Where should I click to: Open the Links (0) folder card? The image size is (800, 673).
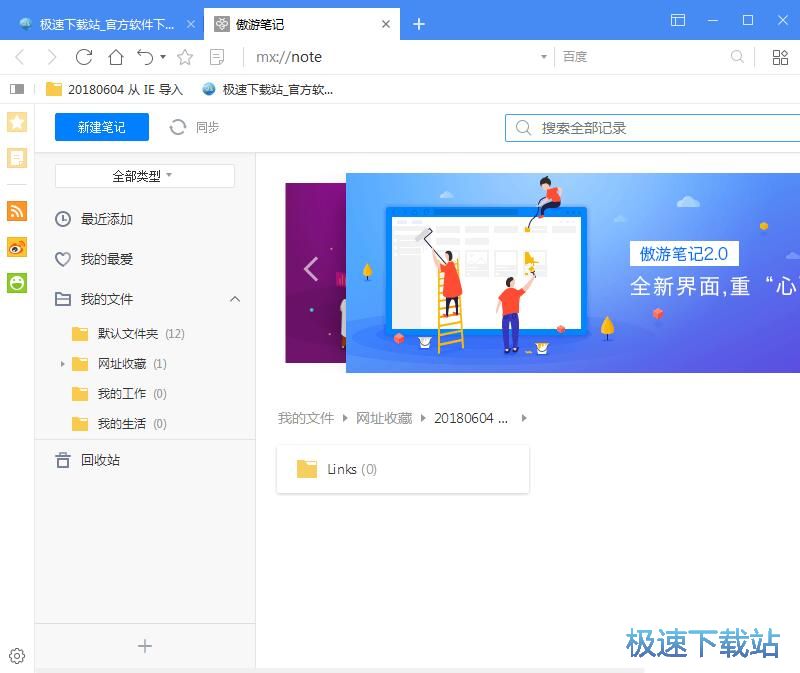[403, 469]
